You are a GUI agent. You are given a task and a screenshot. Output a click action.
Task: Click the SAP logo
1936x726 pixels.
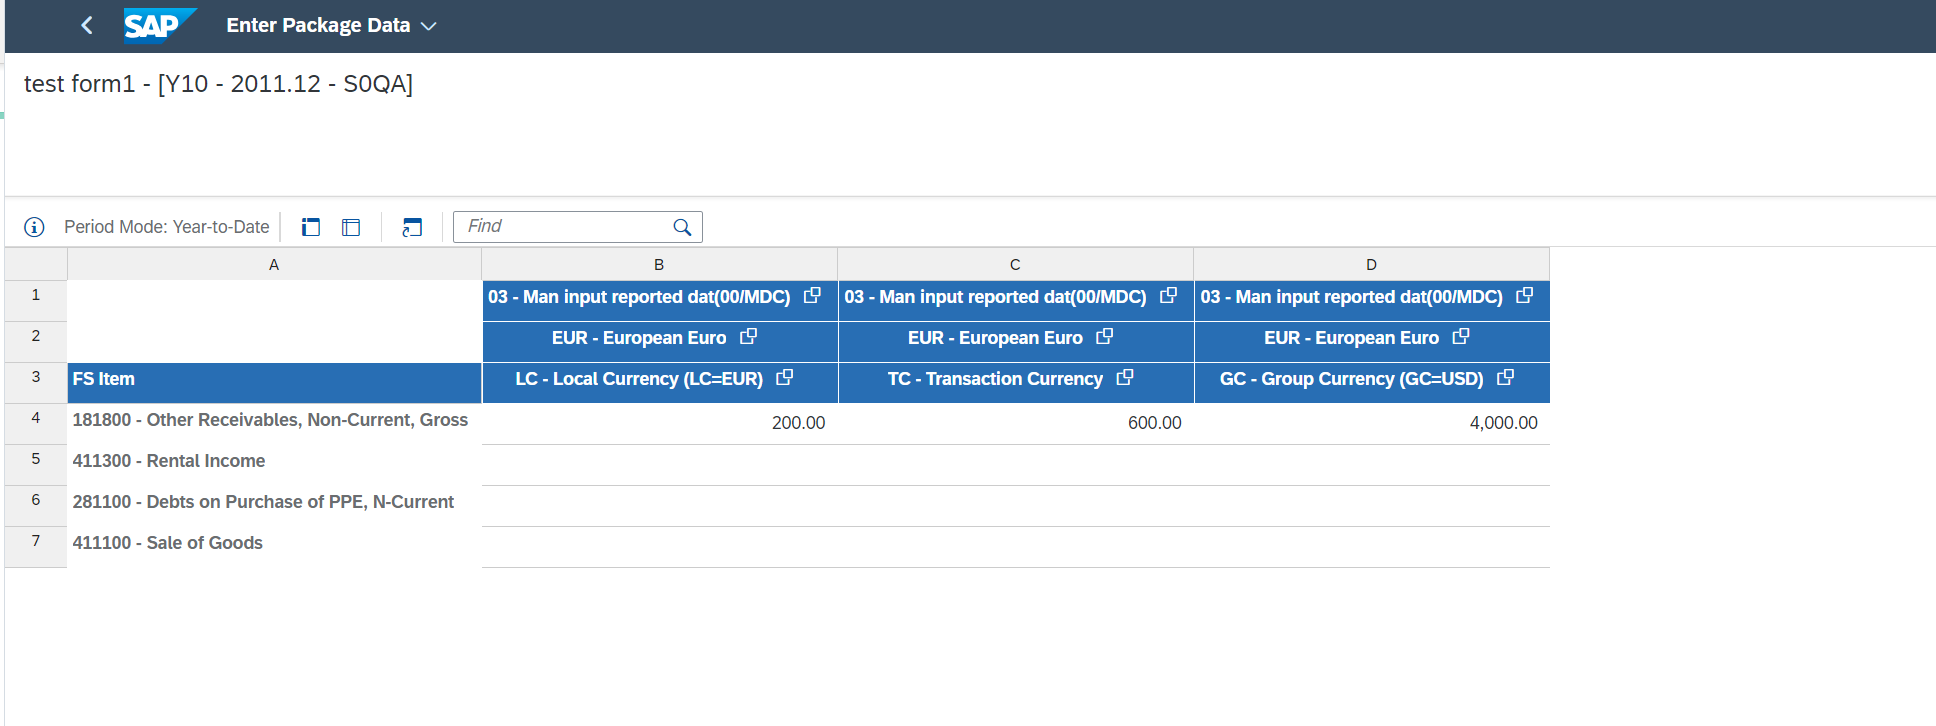[156, 26]
